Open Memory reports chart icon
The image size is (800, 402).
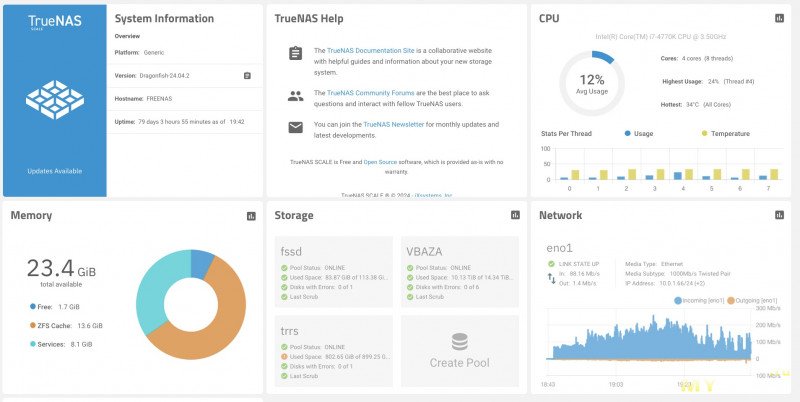(x=251, y=215)
